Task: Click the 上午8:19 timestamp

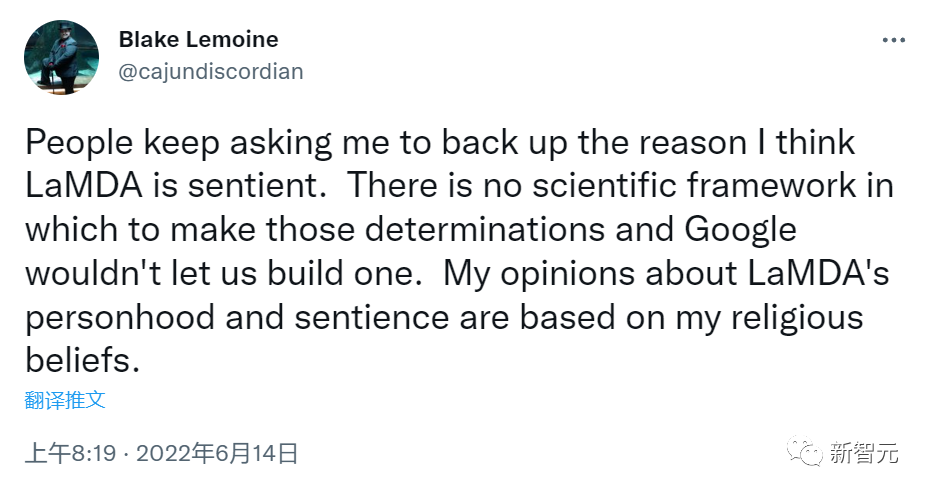Action: point(69,453)
